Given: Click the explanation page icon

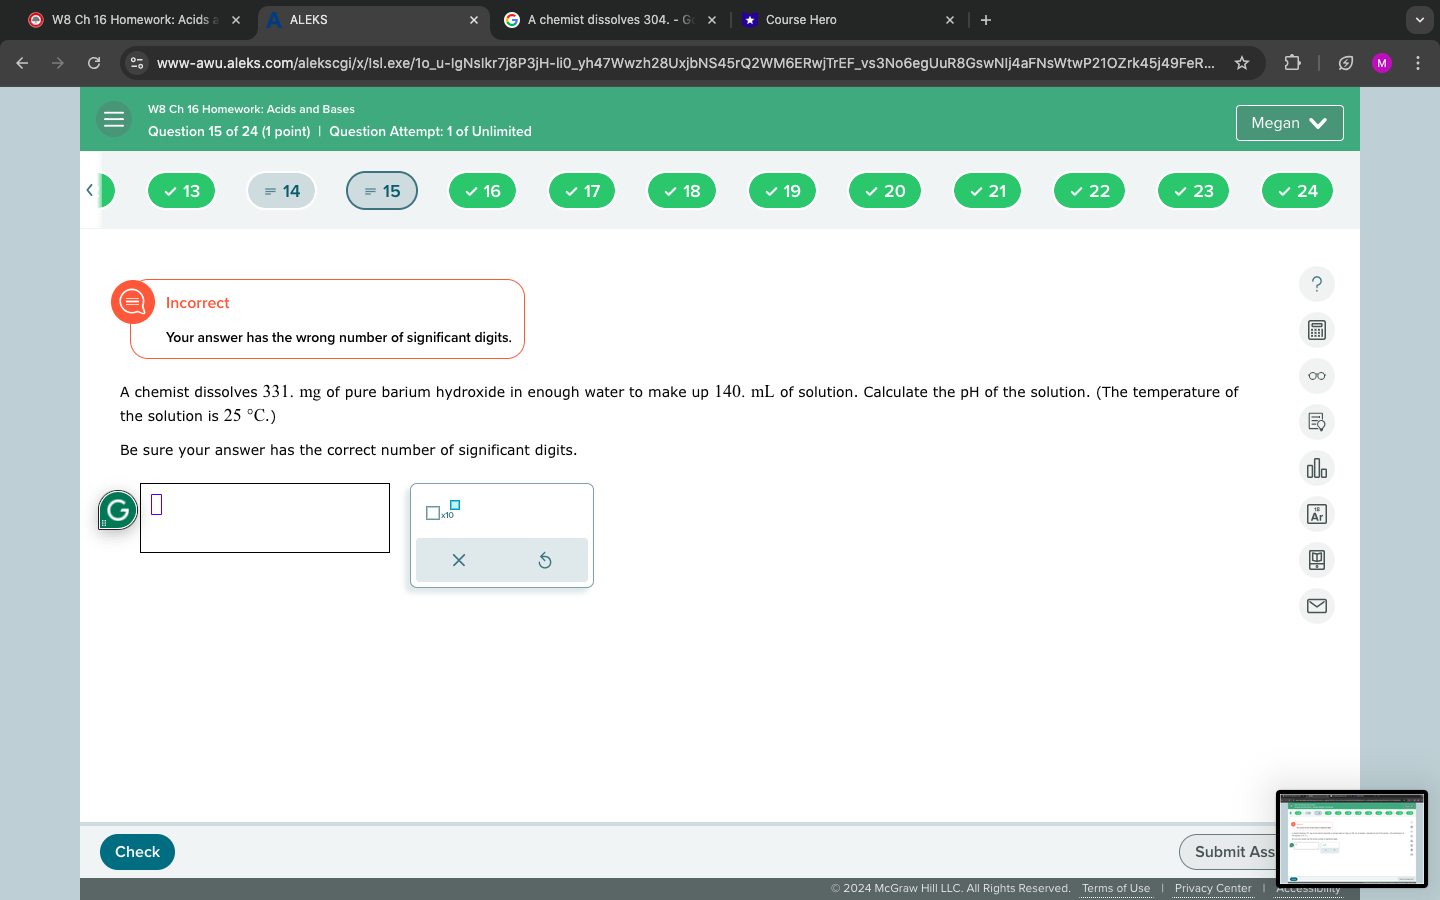Looking at the screenshot, I should pyautogui.click(x=1316, y=422).
